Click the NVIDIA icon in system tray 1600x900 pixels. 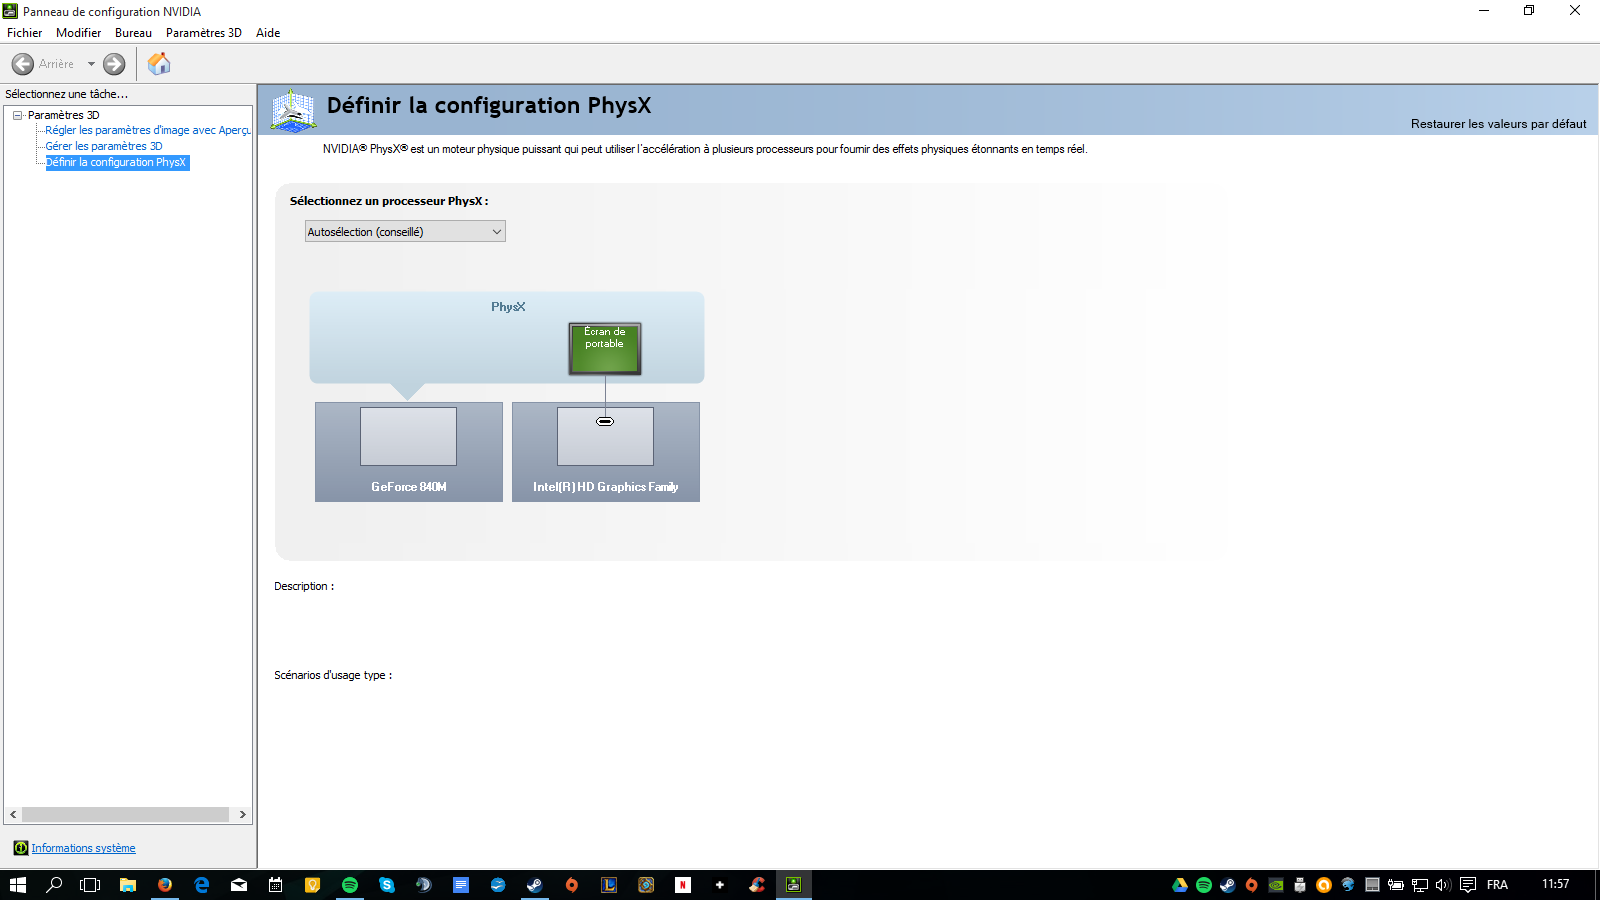pos(1276,885)
